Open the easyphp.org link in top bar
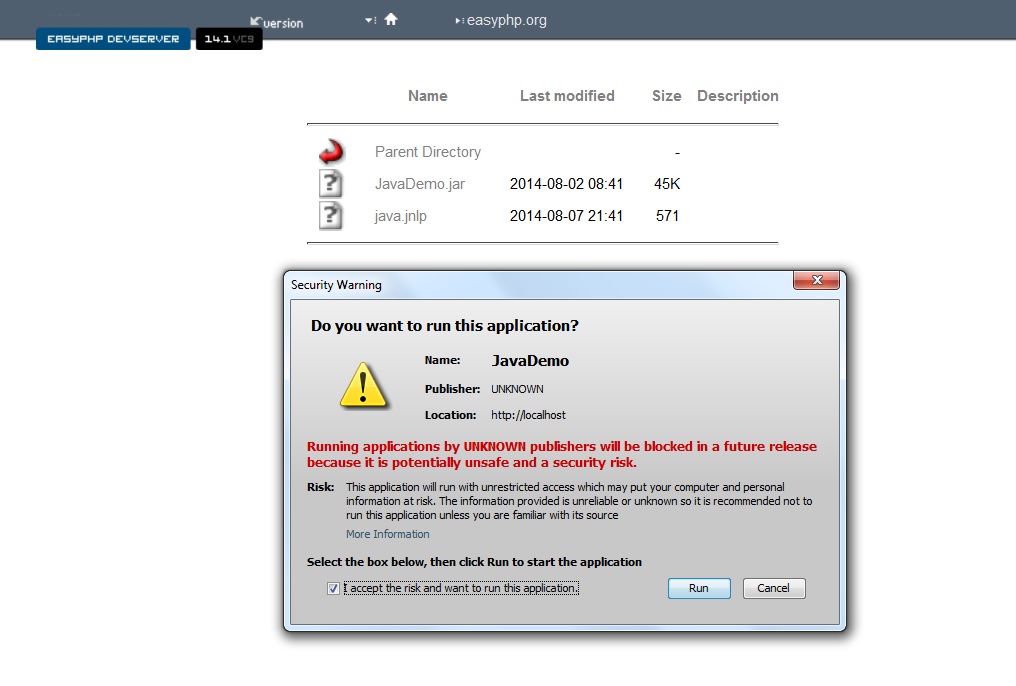Screen dimensions: 1016x686 (505, 20)
